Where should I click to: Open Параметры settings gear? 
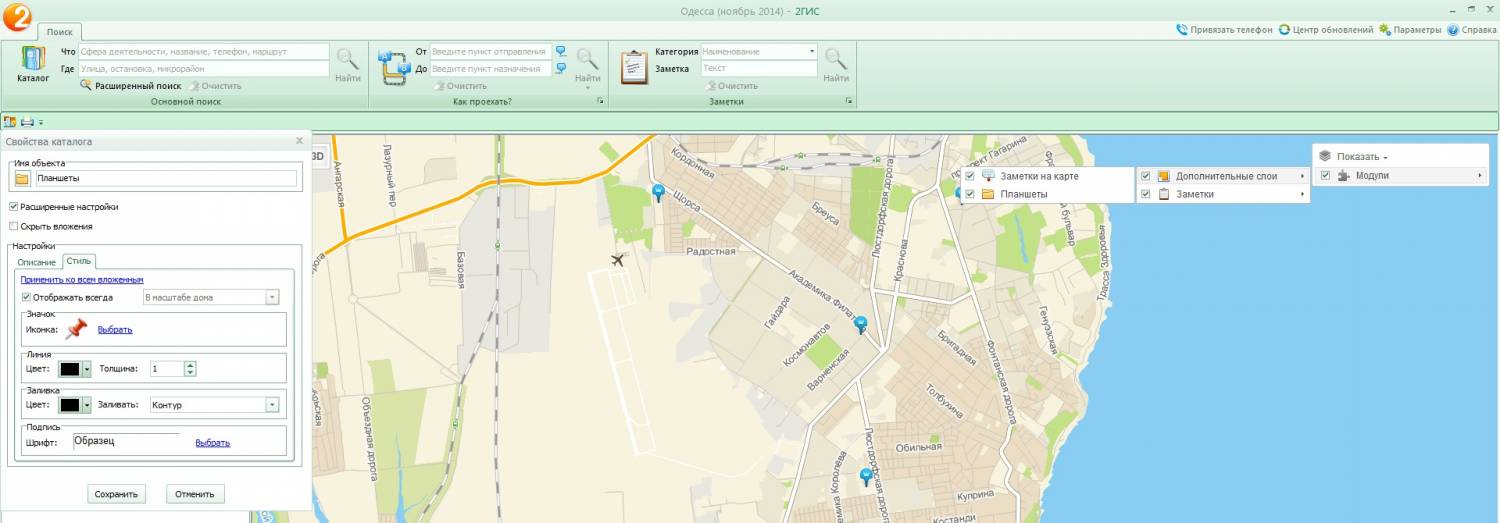tap(1385, 30)
